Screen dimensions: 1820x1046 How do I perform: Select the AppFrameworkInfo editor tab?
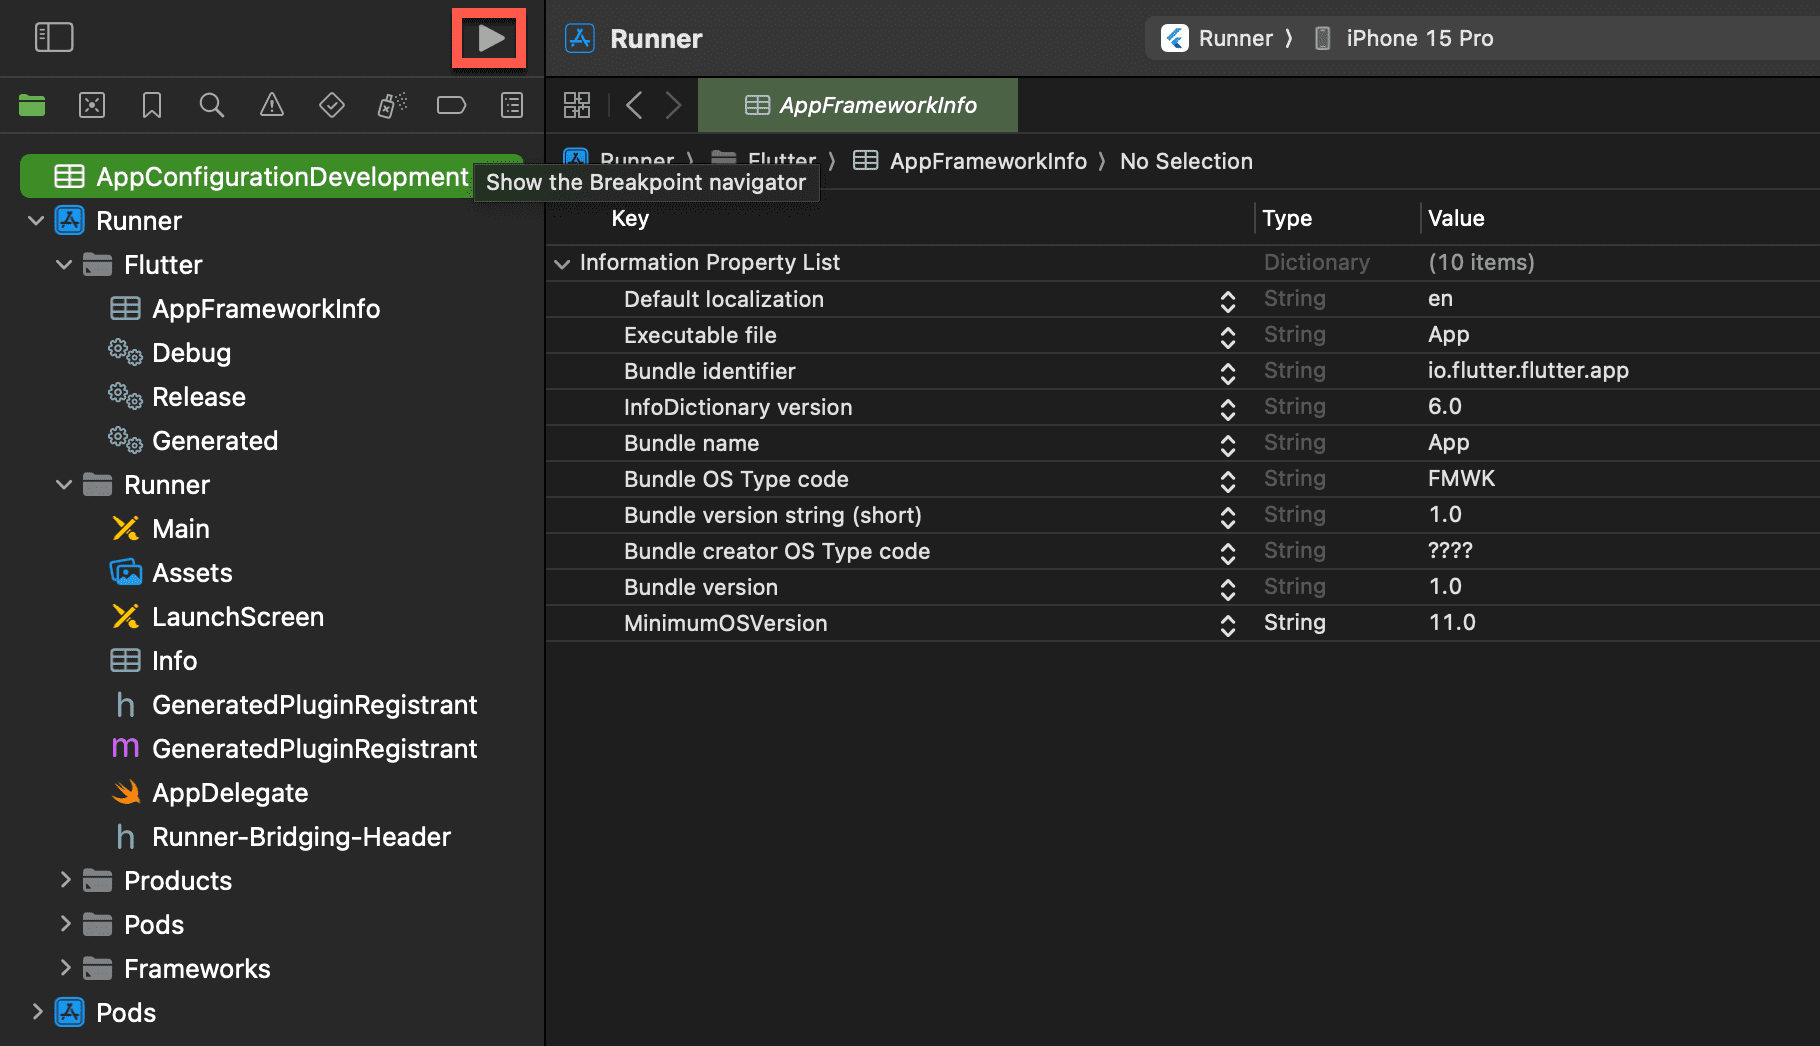coord(858,105)
